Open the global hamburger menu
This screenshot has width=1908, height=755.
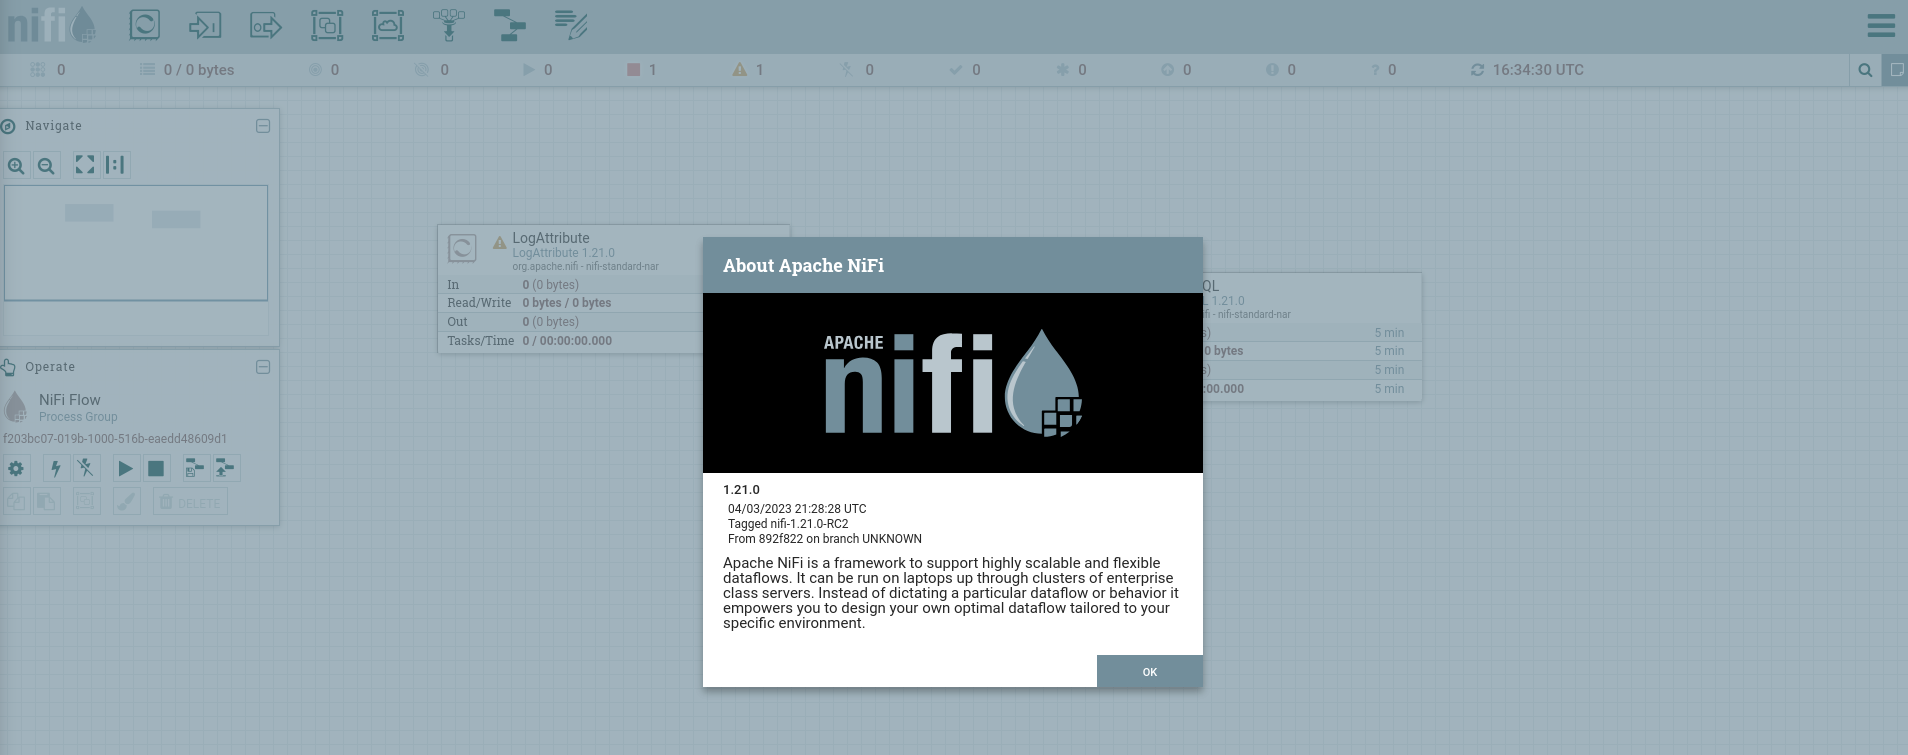click(1881, 25)
